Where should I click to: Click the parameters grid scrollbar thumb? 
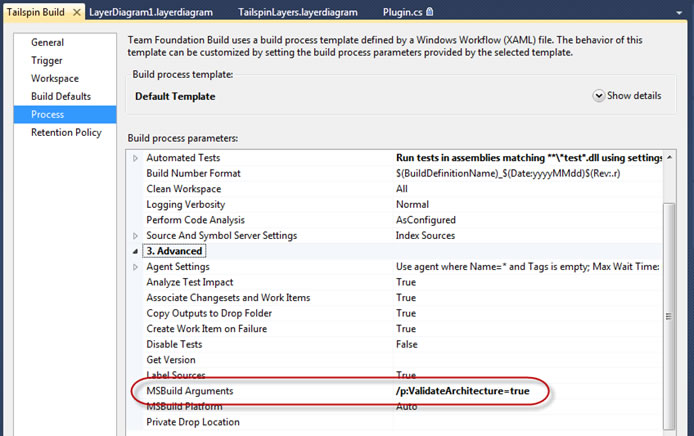point(669,316)
